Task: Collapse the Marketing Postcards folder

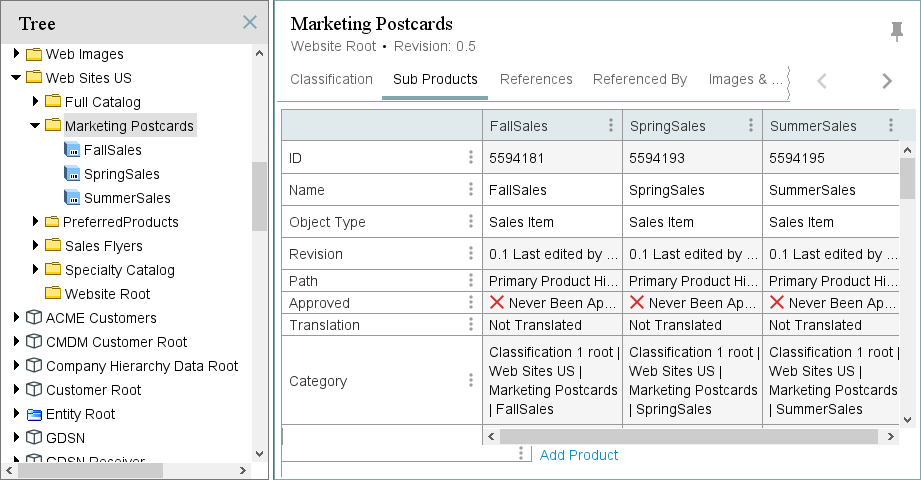Action: point(35,126)
